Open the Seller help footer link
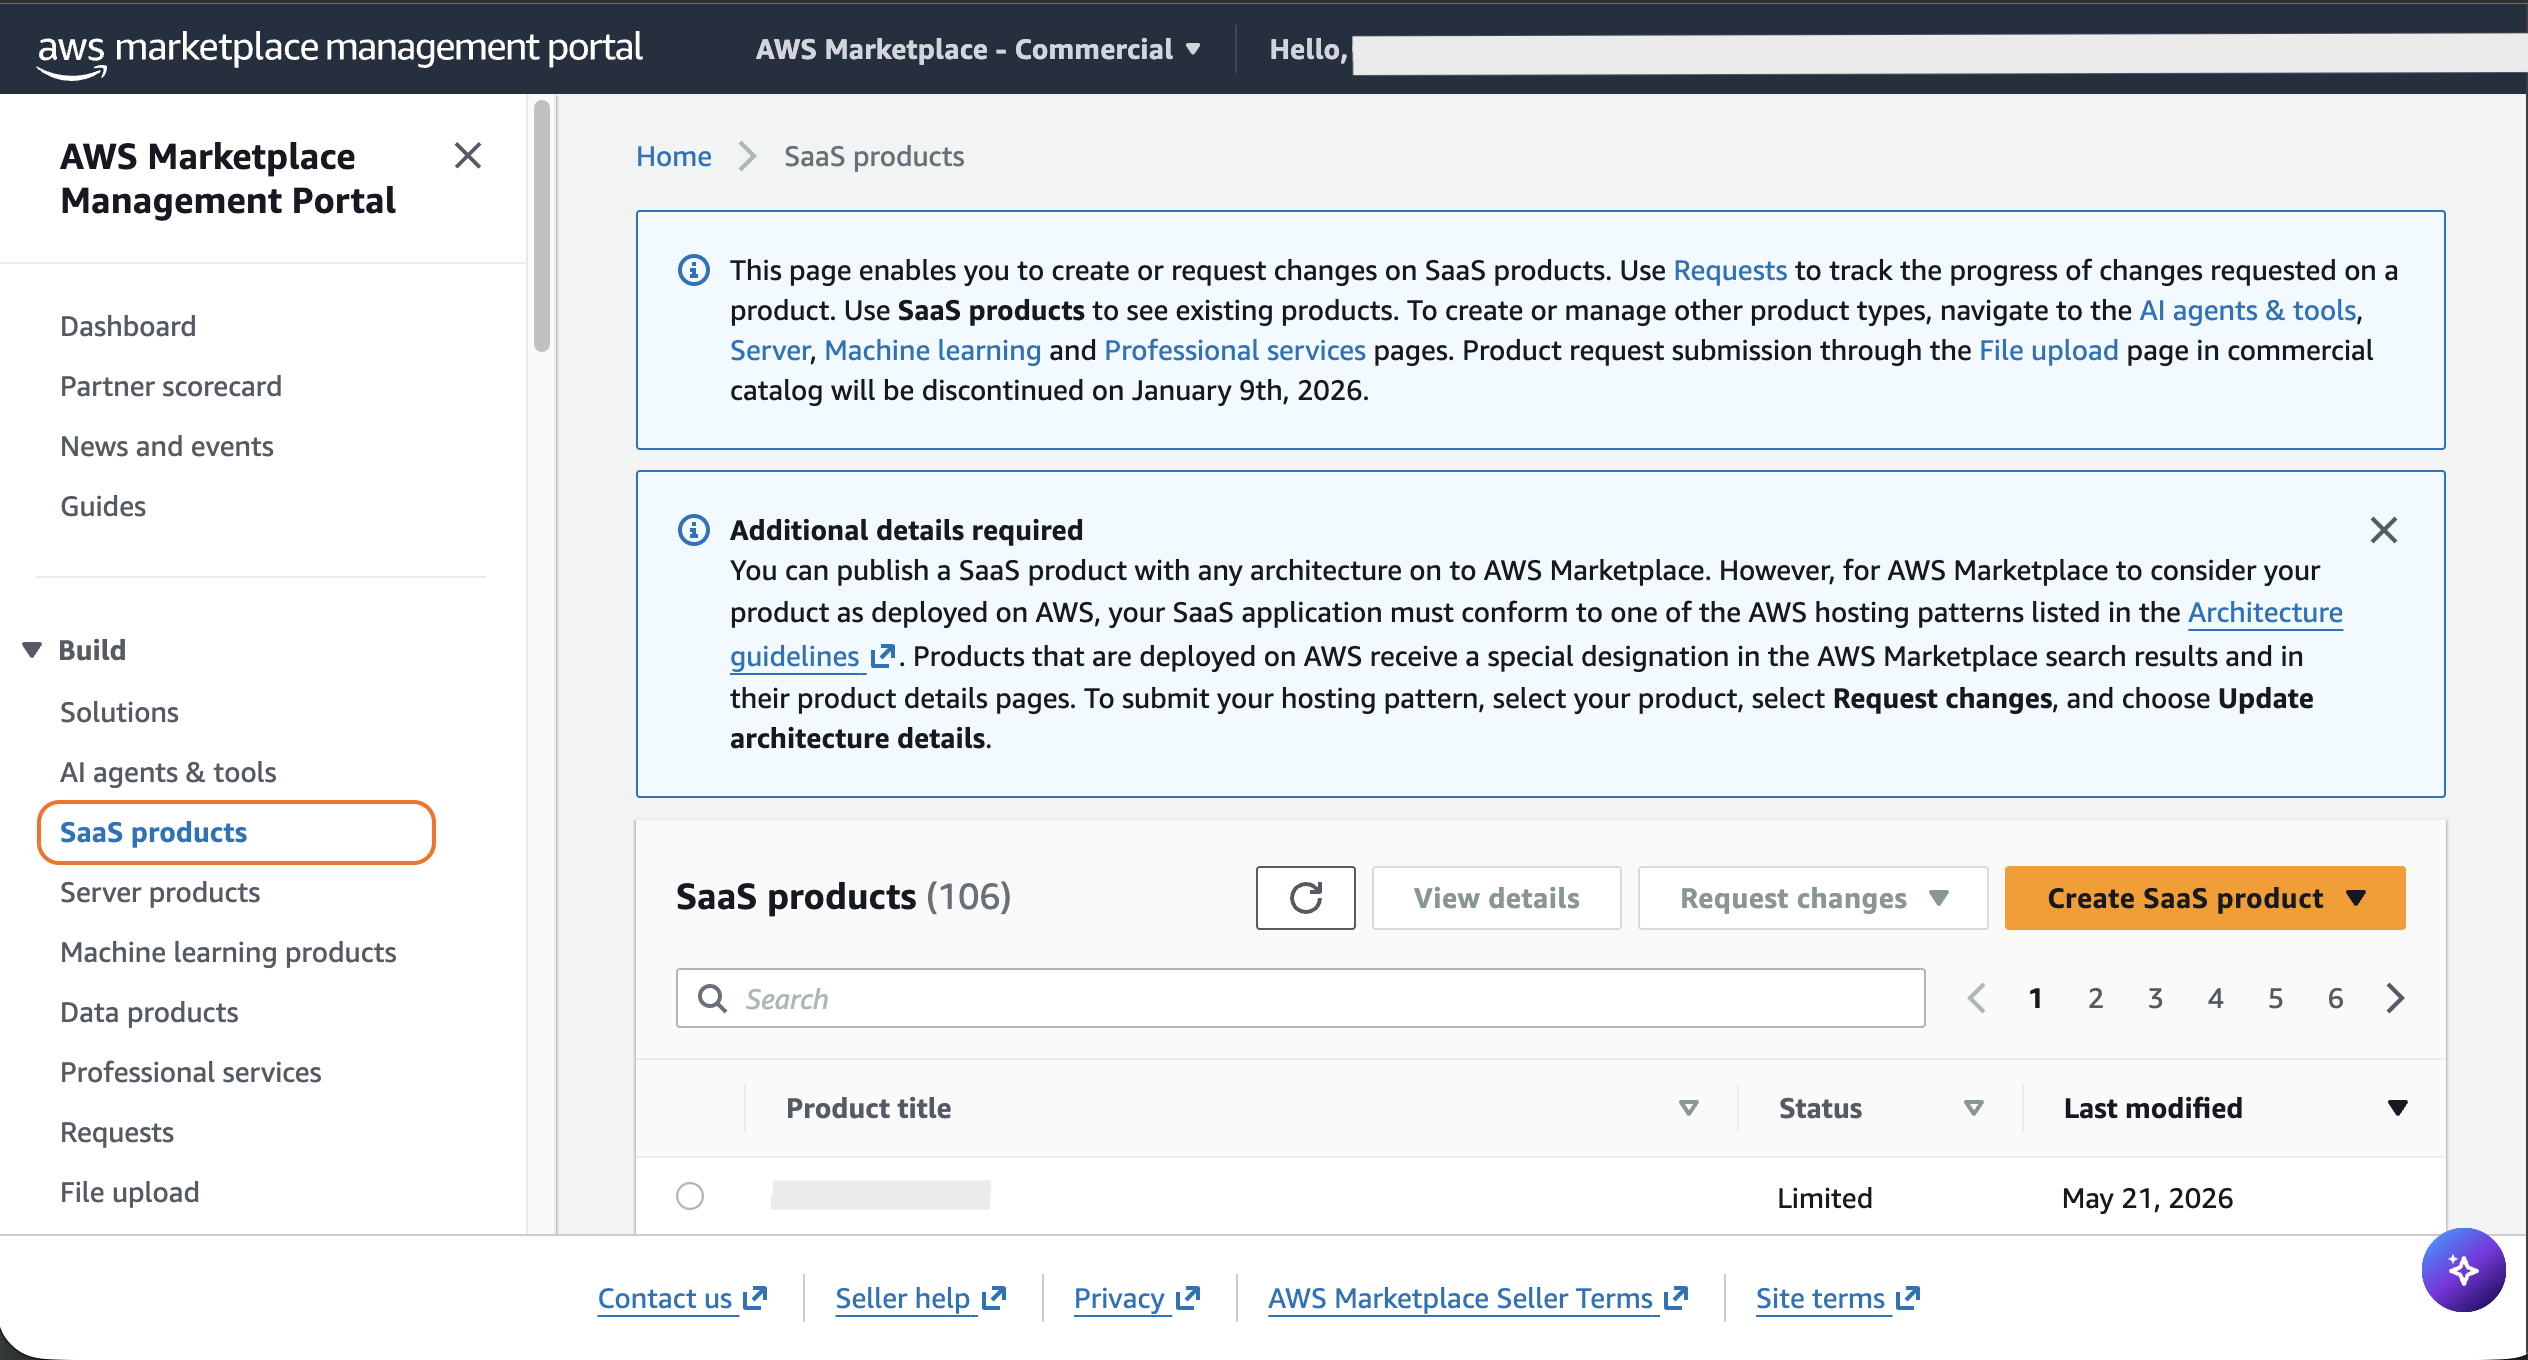 pos(921,1298)
